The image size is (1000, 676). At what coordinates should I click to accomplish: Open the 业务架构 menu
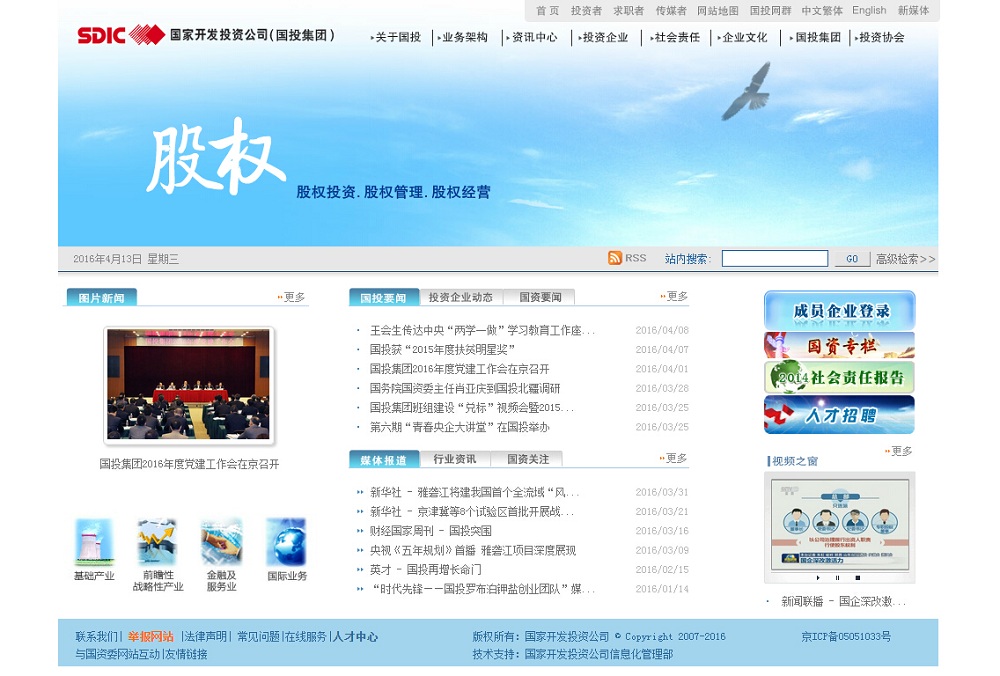click(463, 38)
